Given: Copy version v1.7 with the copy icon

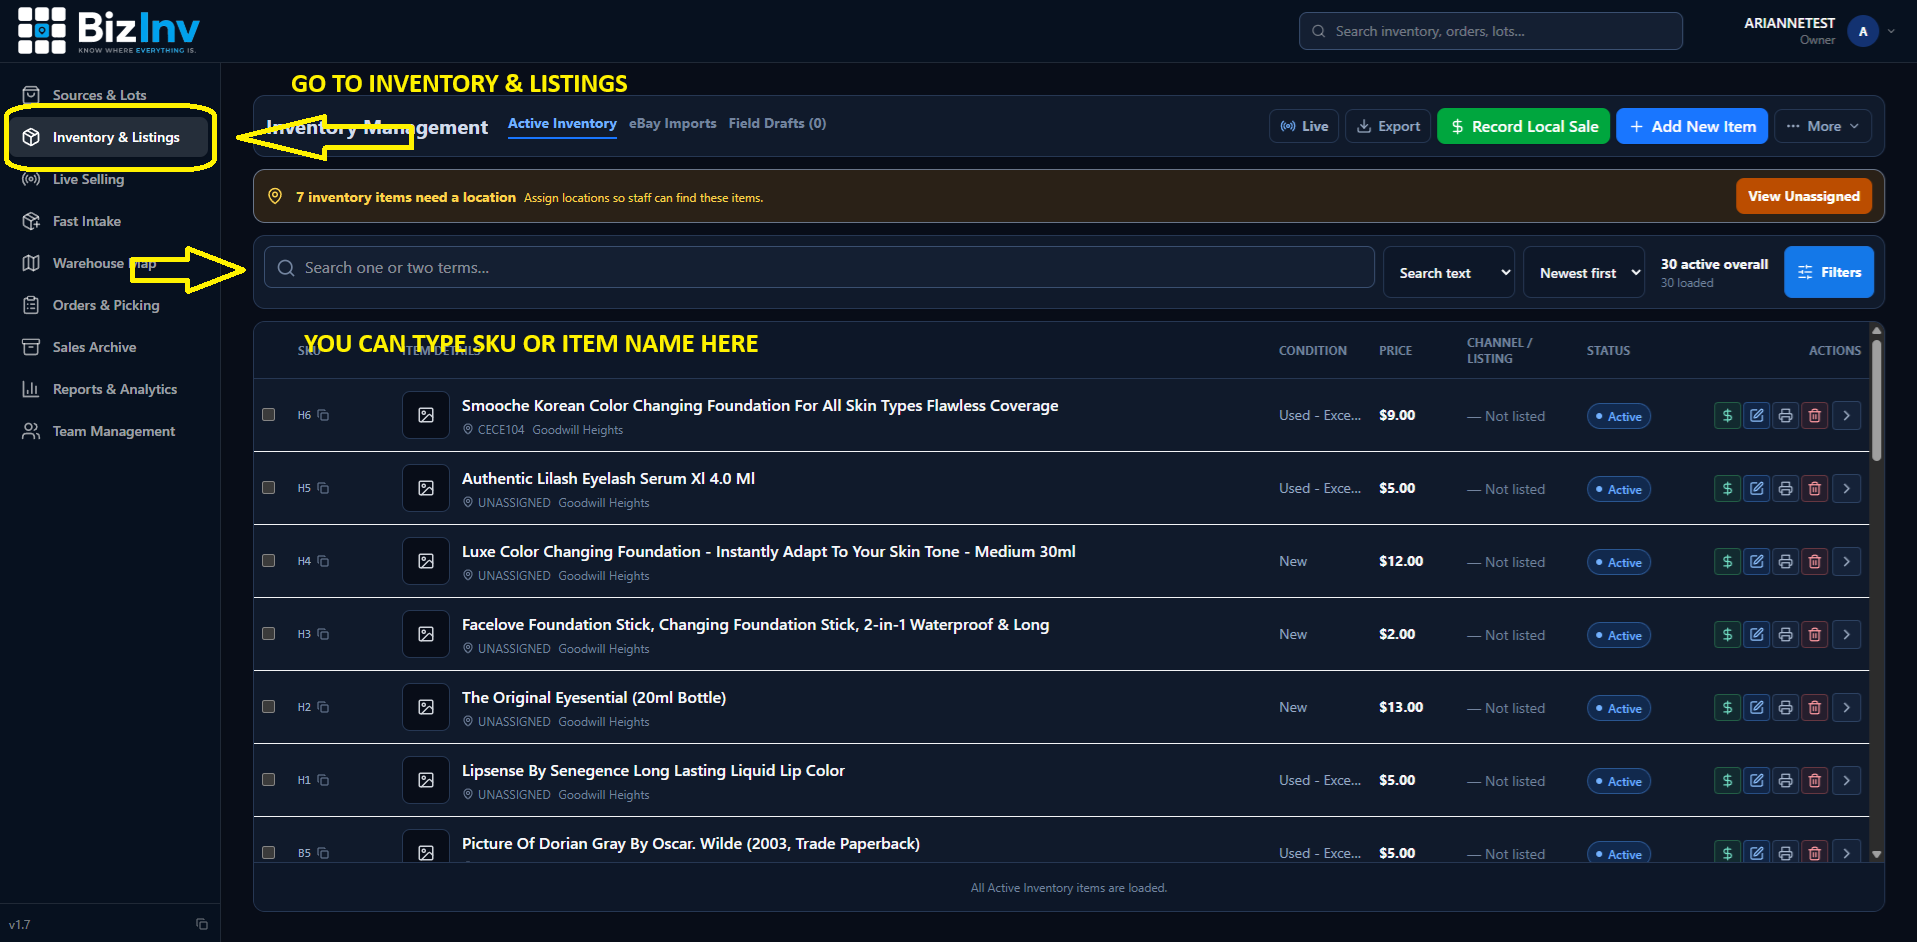Looking at the screenshot, I should [202, 924].
